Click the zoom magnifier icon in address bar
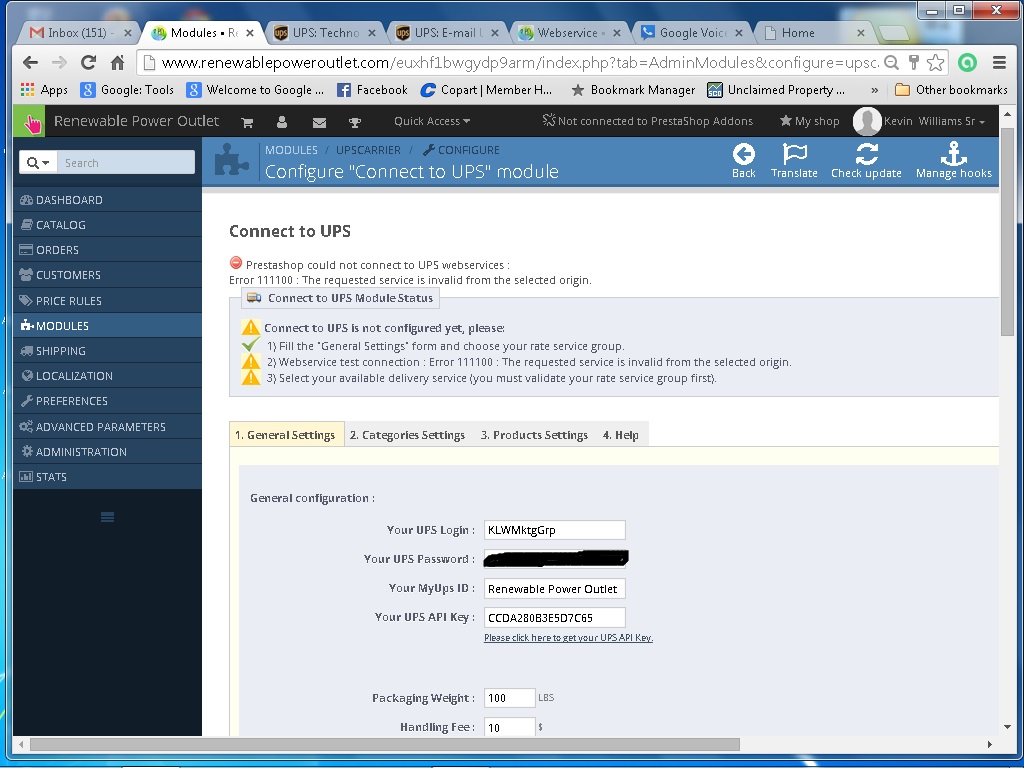Viewport: 1024px width, 768px height. pyautogui.click(x=891, y=63)
